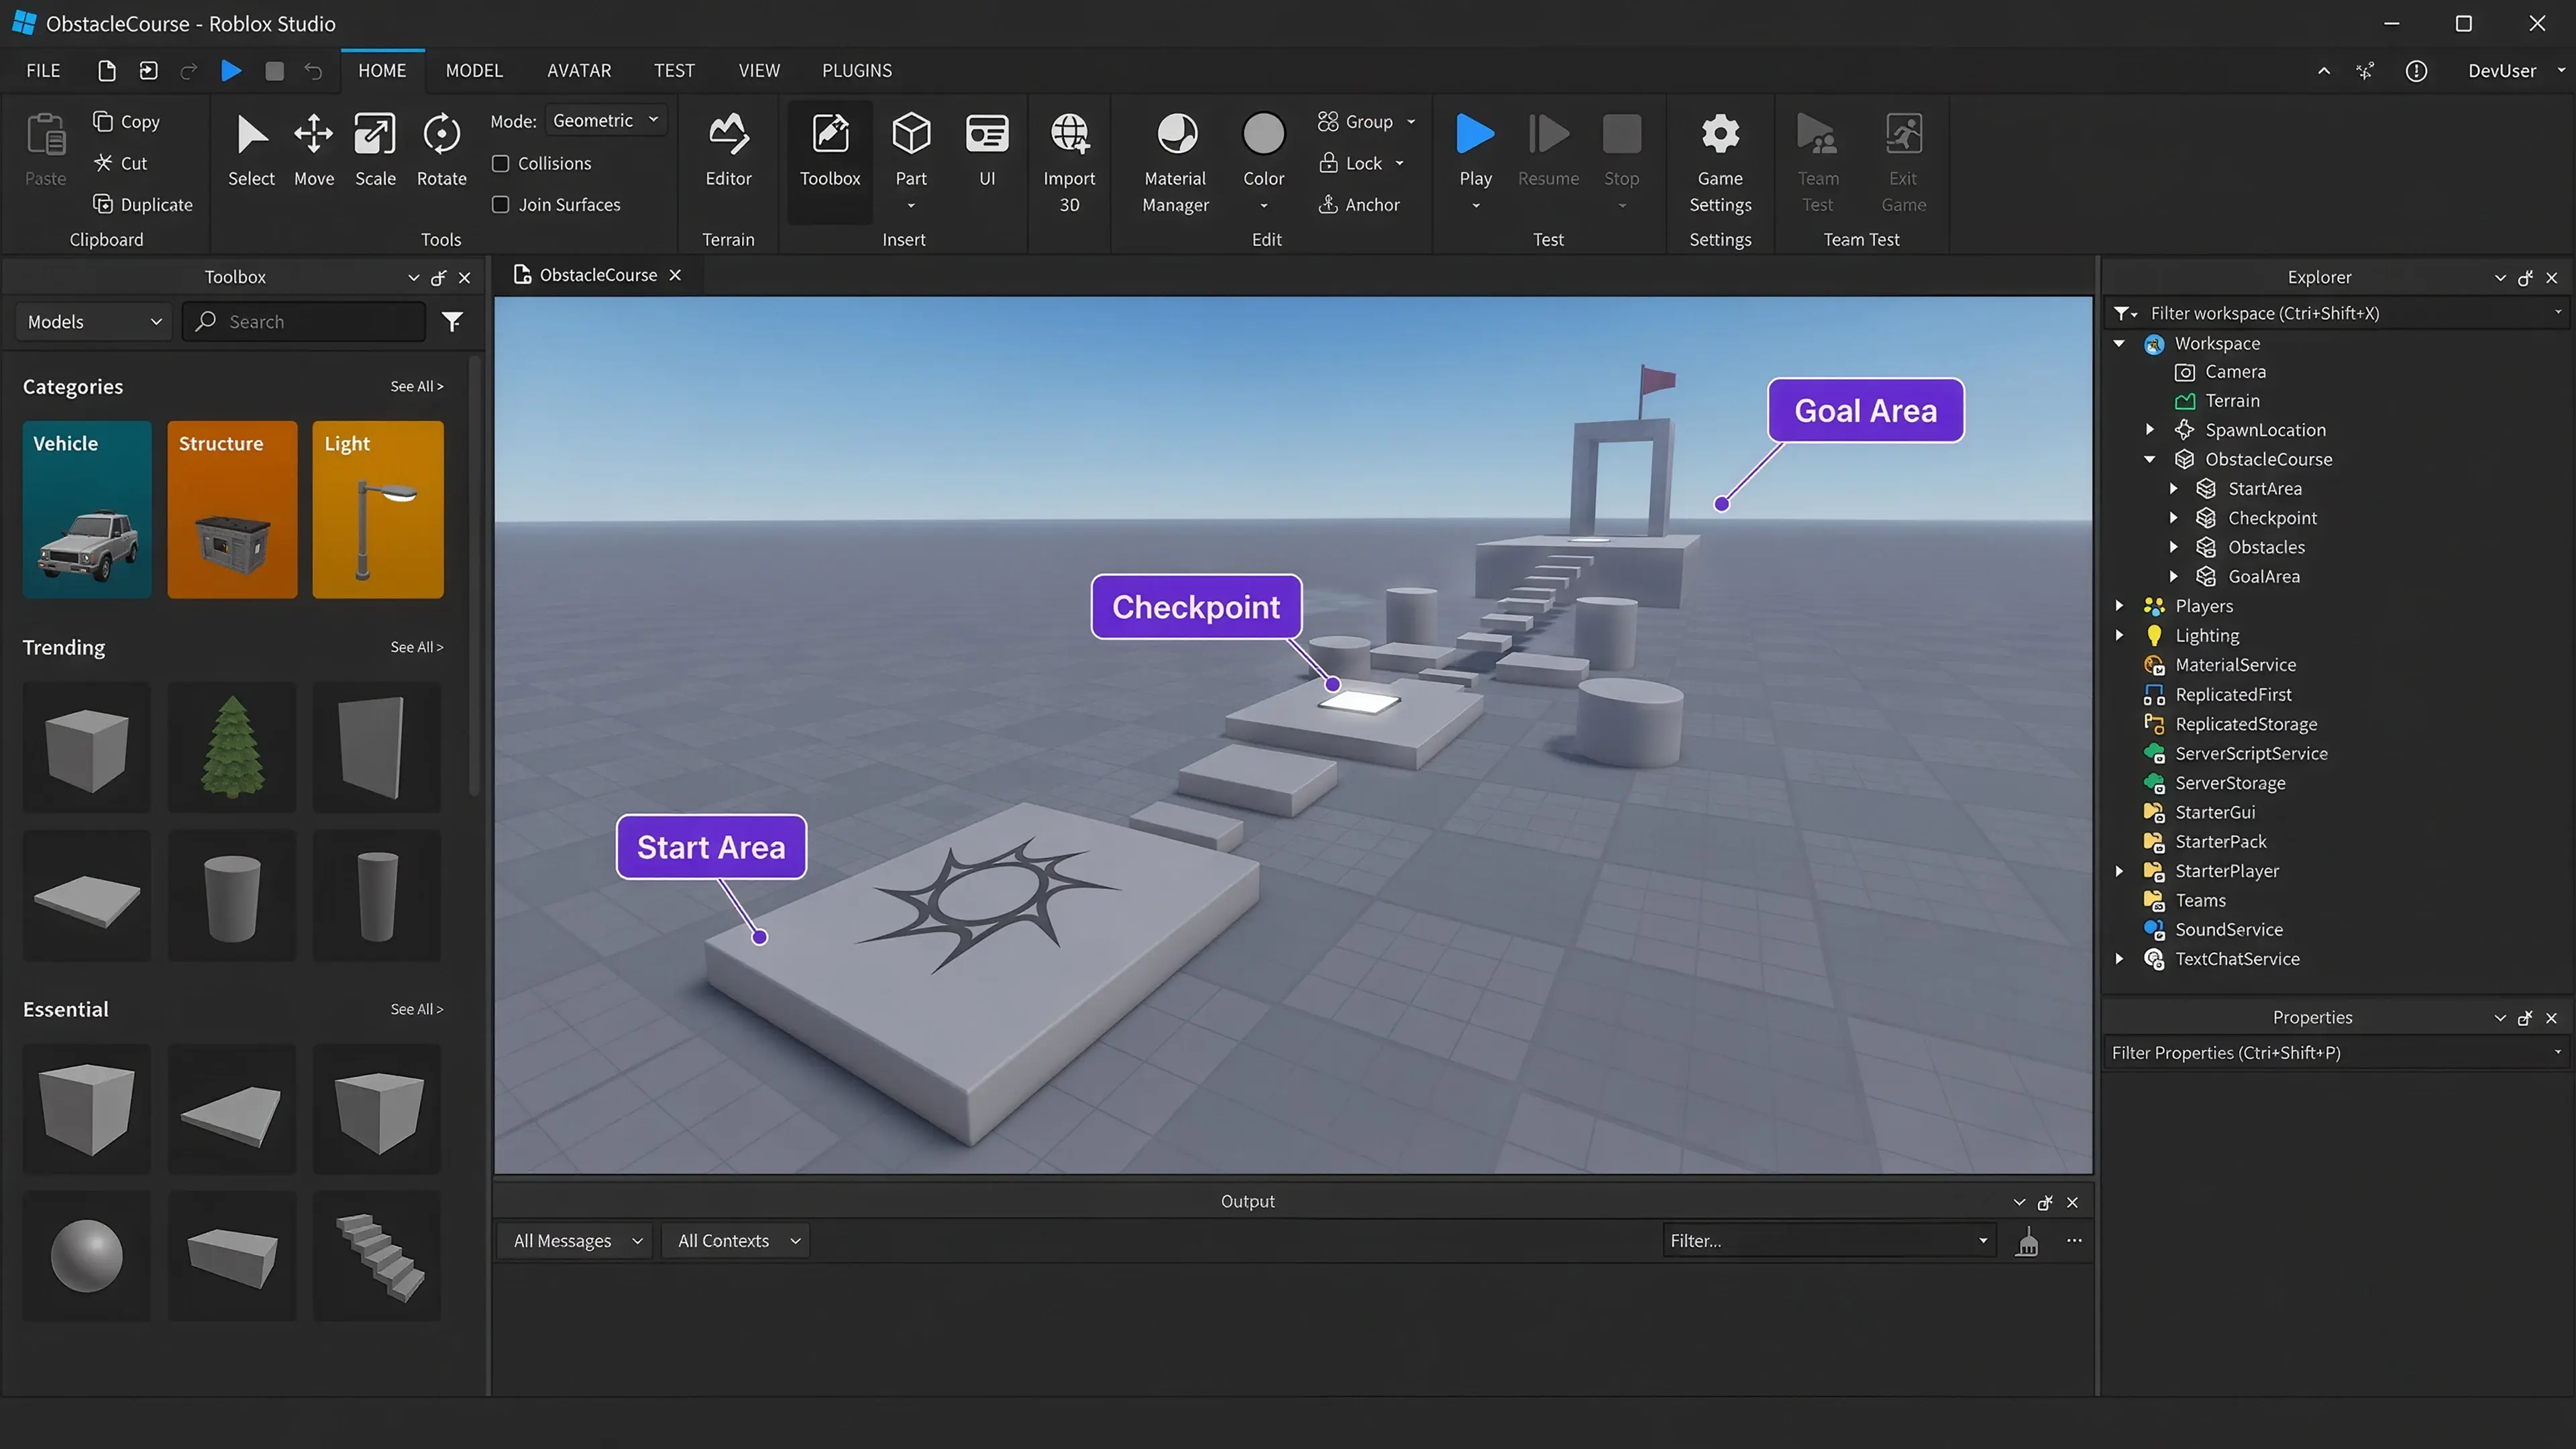The height and width of the screenshot is (1449, 2576).
Task: Click the Output Filter field
Action: tap(1829, 1241)
